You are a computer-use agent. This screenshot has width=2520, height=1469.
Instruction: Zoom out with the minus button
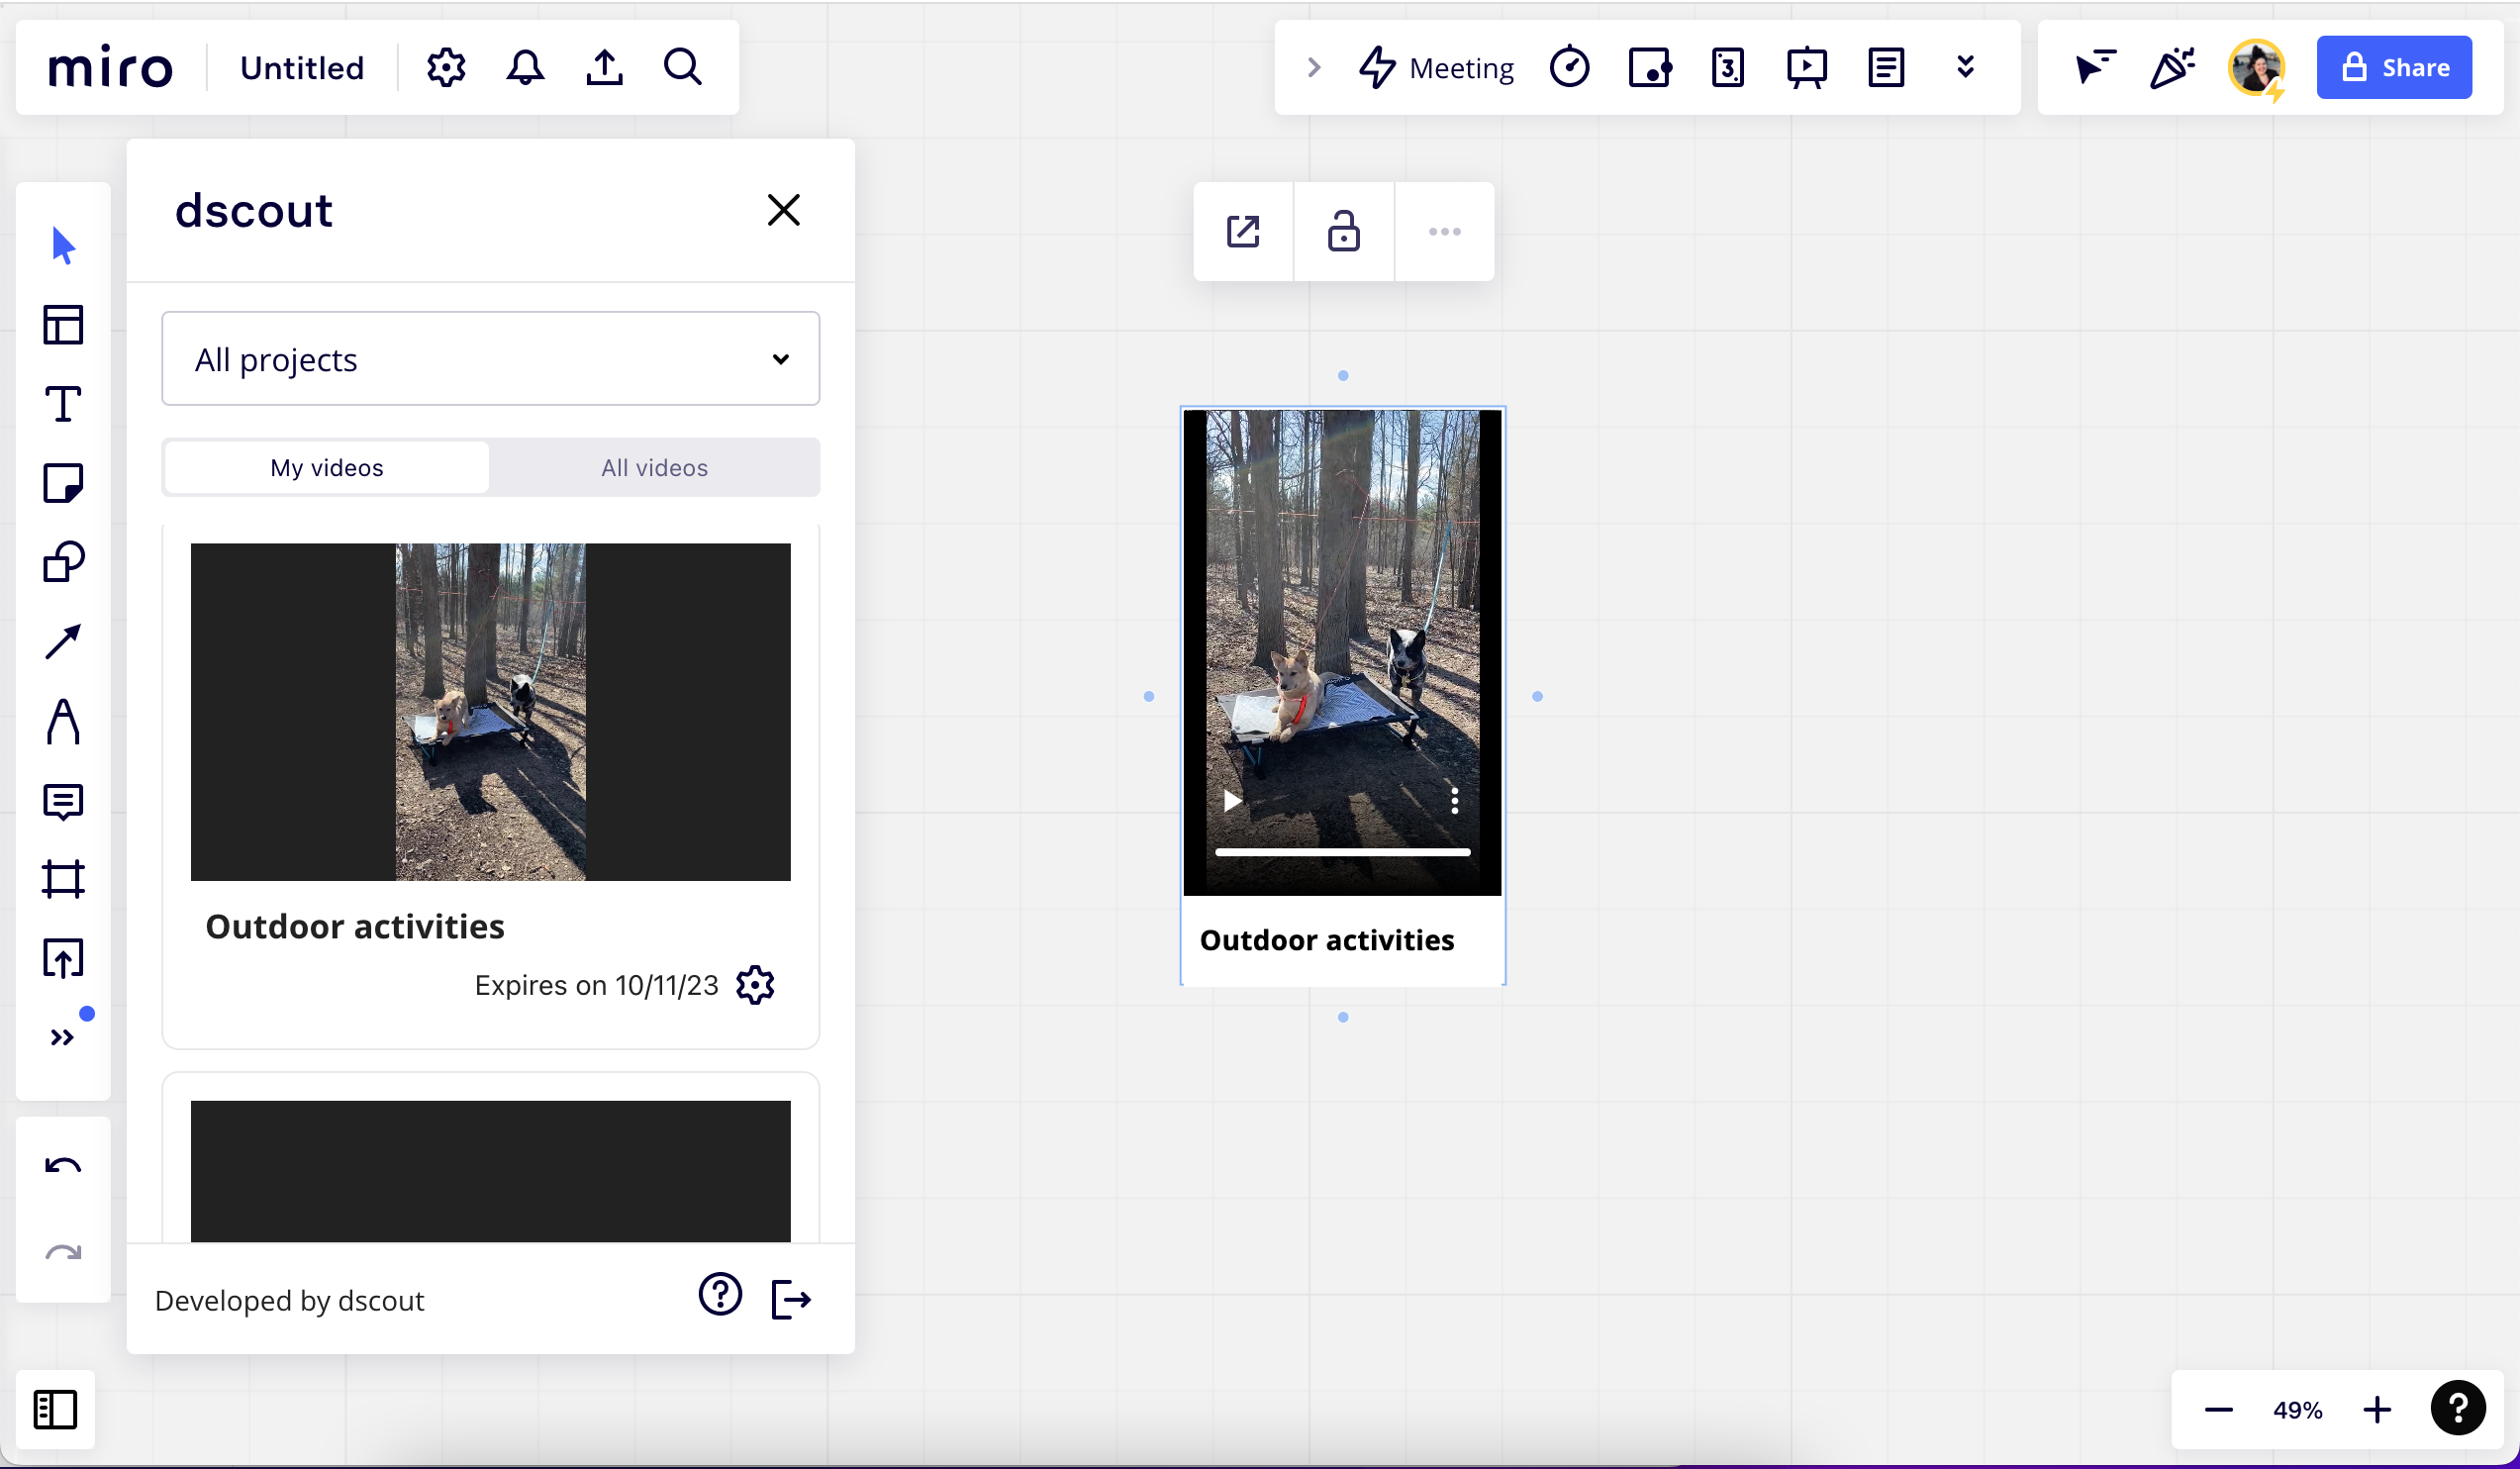2218,1410
